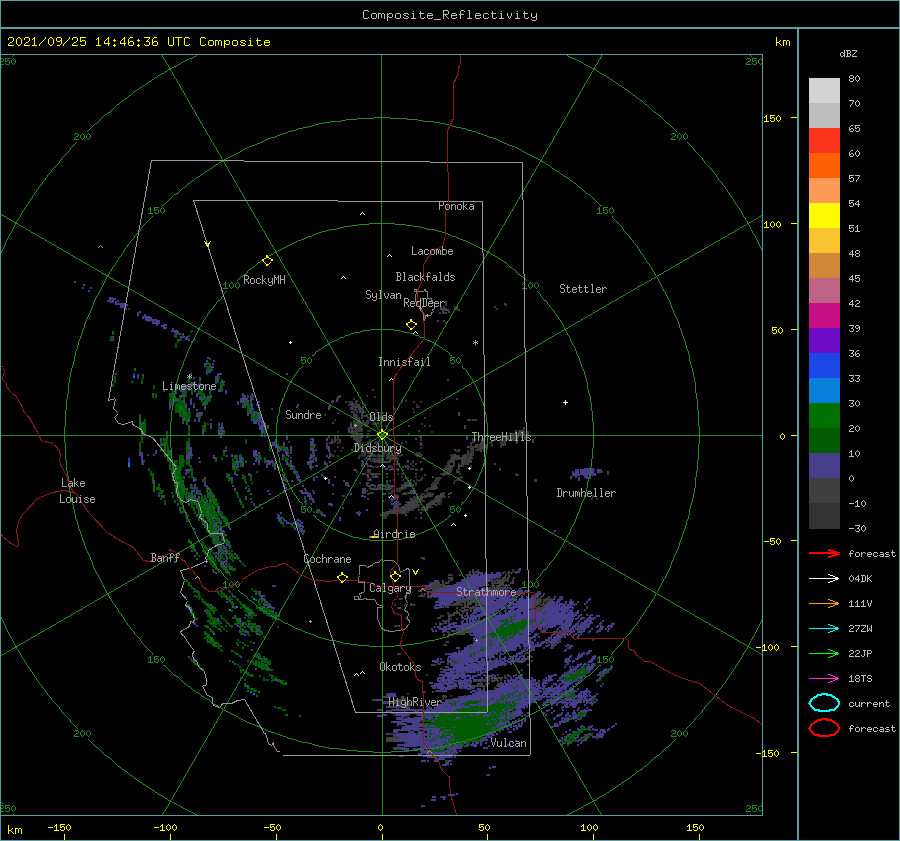Image resolution: width=900 pixels, height=841 pixels.
Task: Click the Sylvan label
Action: pos(383,295)
